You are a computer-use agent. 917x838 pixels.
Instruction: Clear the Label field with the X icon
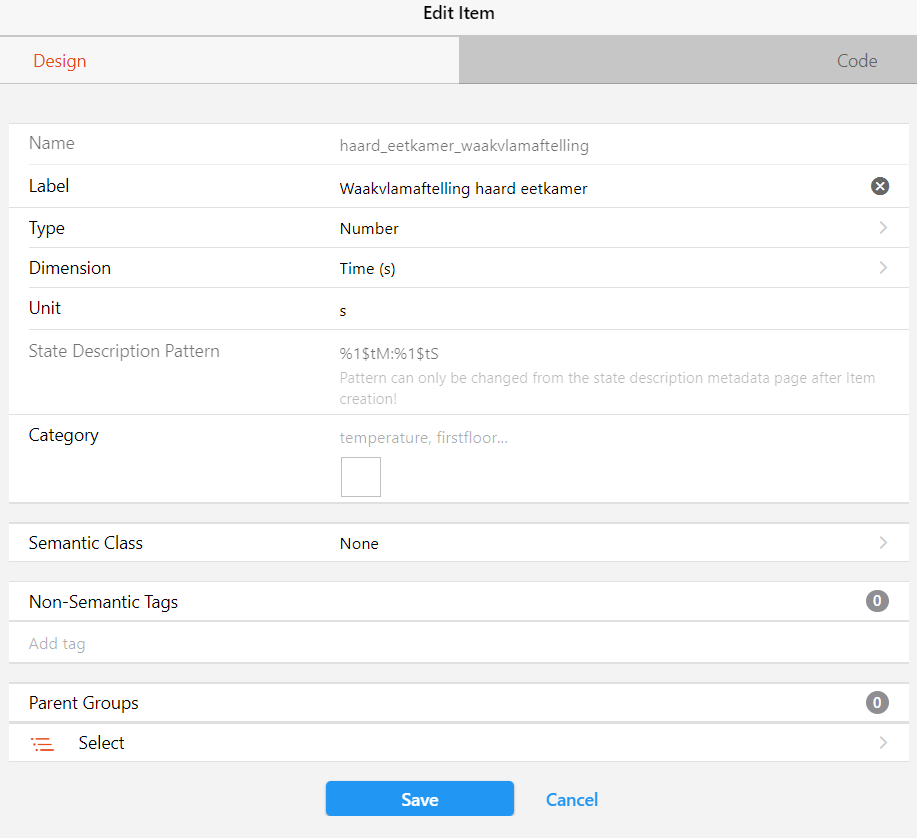879,186
